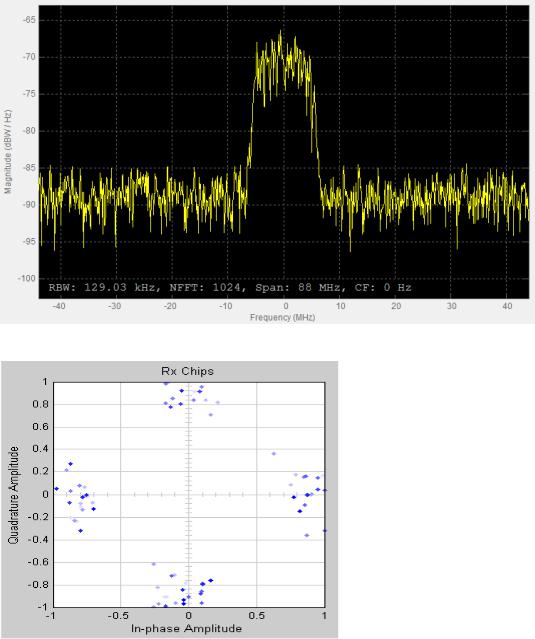Click the 0 MHz frequency tick label
This screenshot has height=639, width=535.
[x=286, y=306]
